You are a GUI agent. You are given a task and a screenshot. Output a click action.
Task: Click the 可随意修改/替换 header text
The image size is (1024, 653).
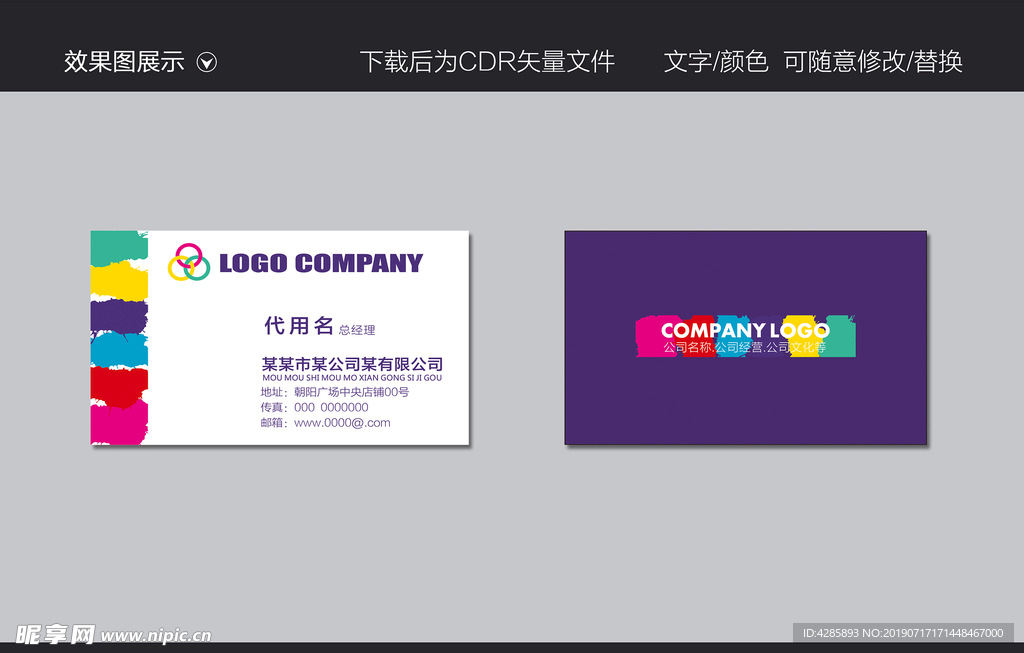click(872, 62)
